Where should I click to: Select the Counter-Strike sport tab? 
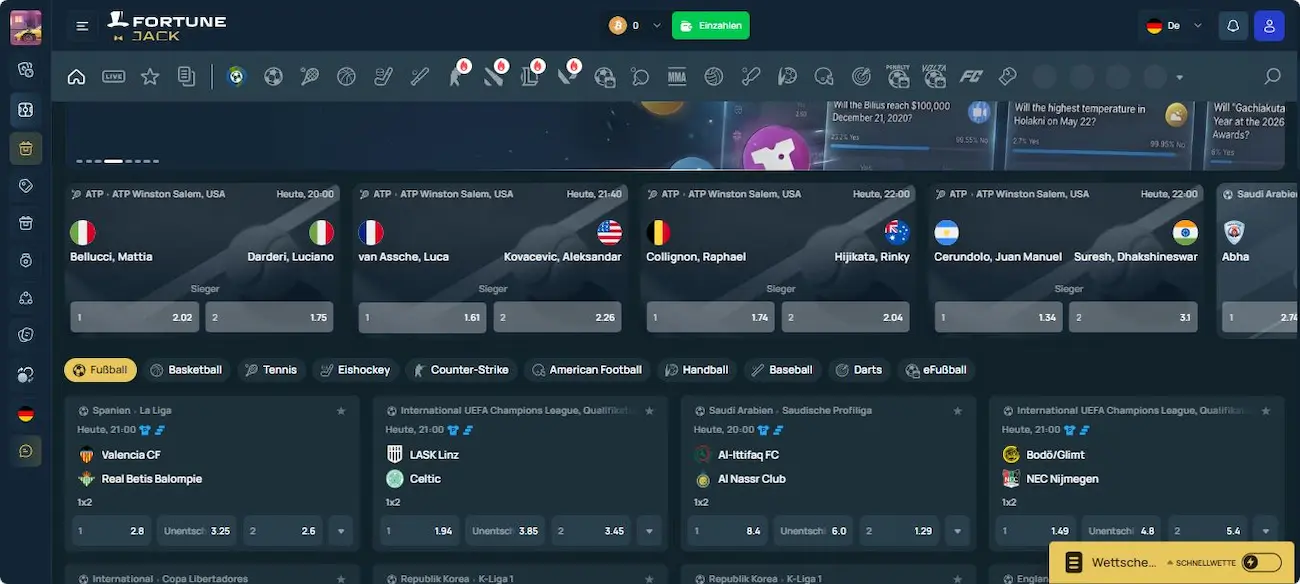point(461,370)
